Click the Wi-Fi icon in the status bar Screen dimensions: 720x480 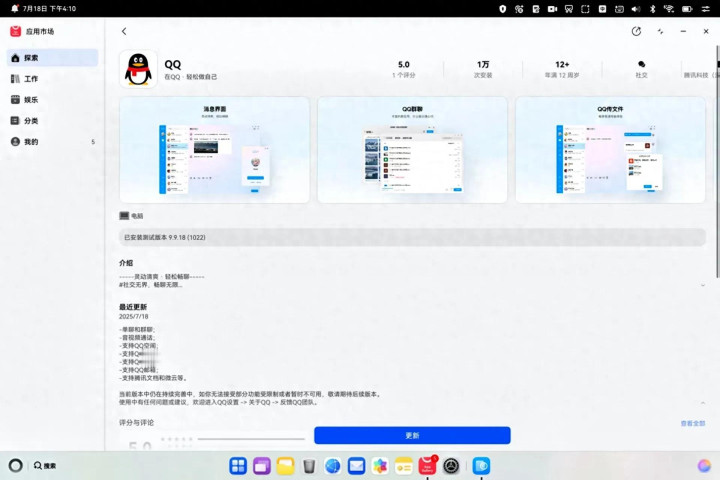click(669, 9)
